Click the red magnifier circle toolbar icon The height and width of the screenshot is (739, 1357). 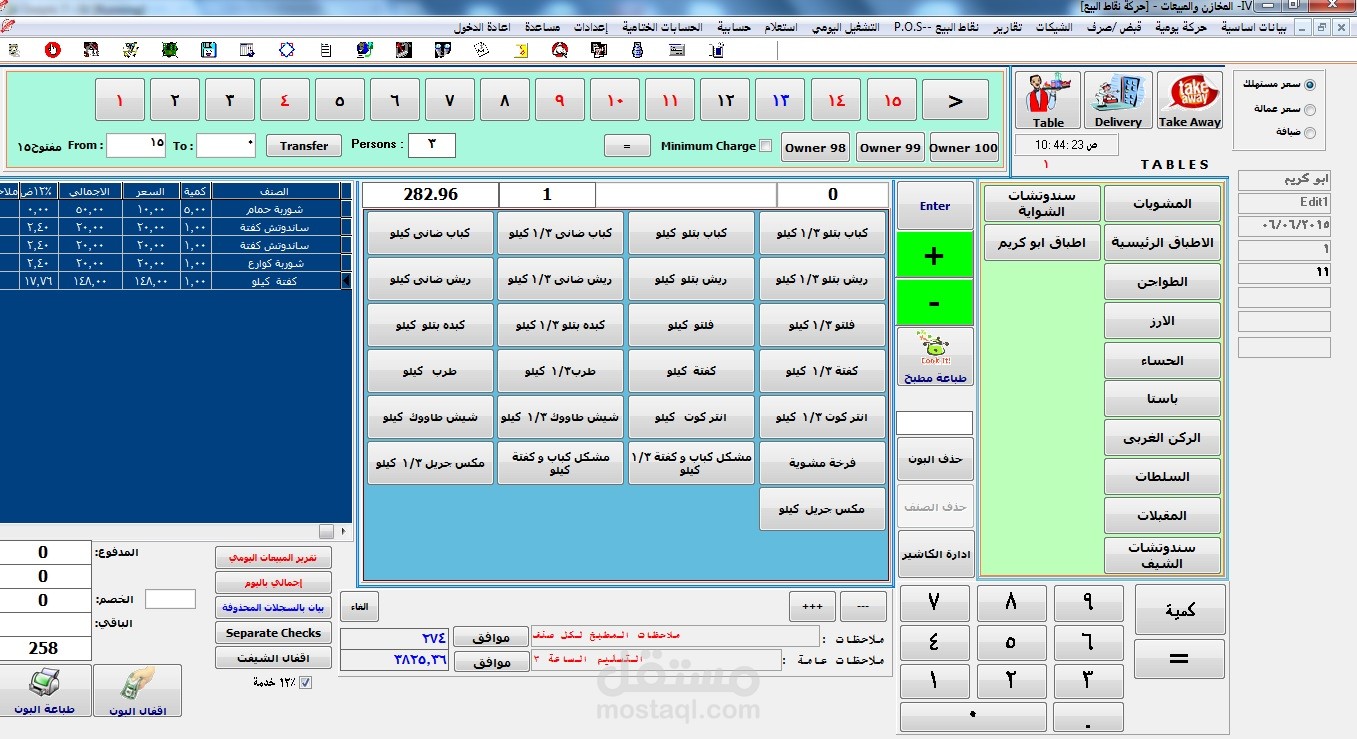pyautogui.click(x=560, y=49)
